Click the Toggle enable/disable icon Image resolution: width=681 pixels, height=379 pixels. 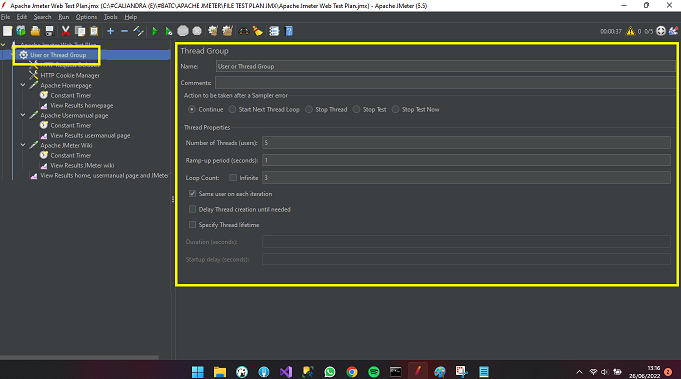tap(138, 31)
